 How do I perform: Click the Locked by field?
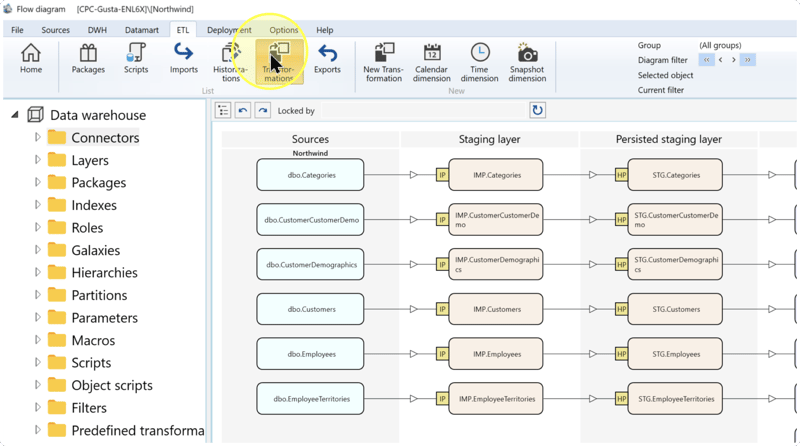coord(423,111)
